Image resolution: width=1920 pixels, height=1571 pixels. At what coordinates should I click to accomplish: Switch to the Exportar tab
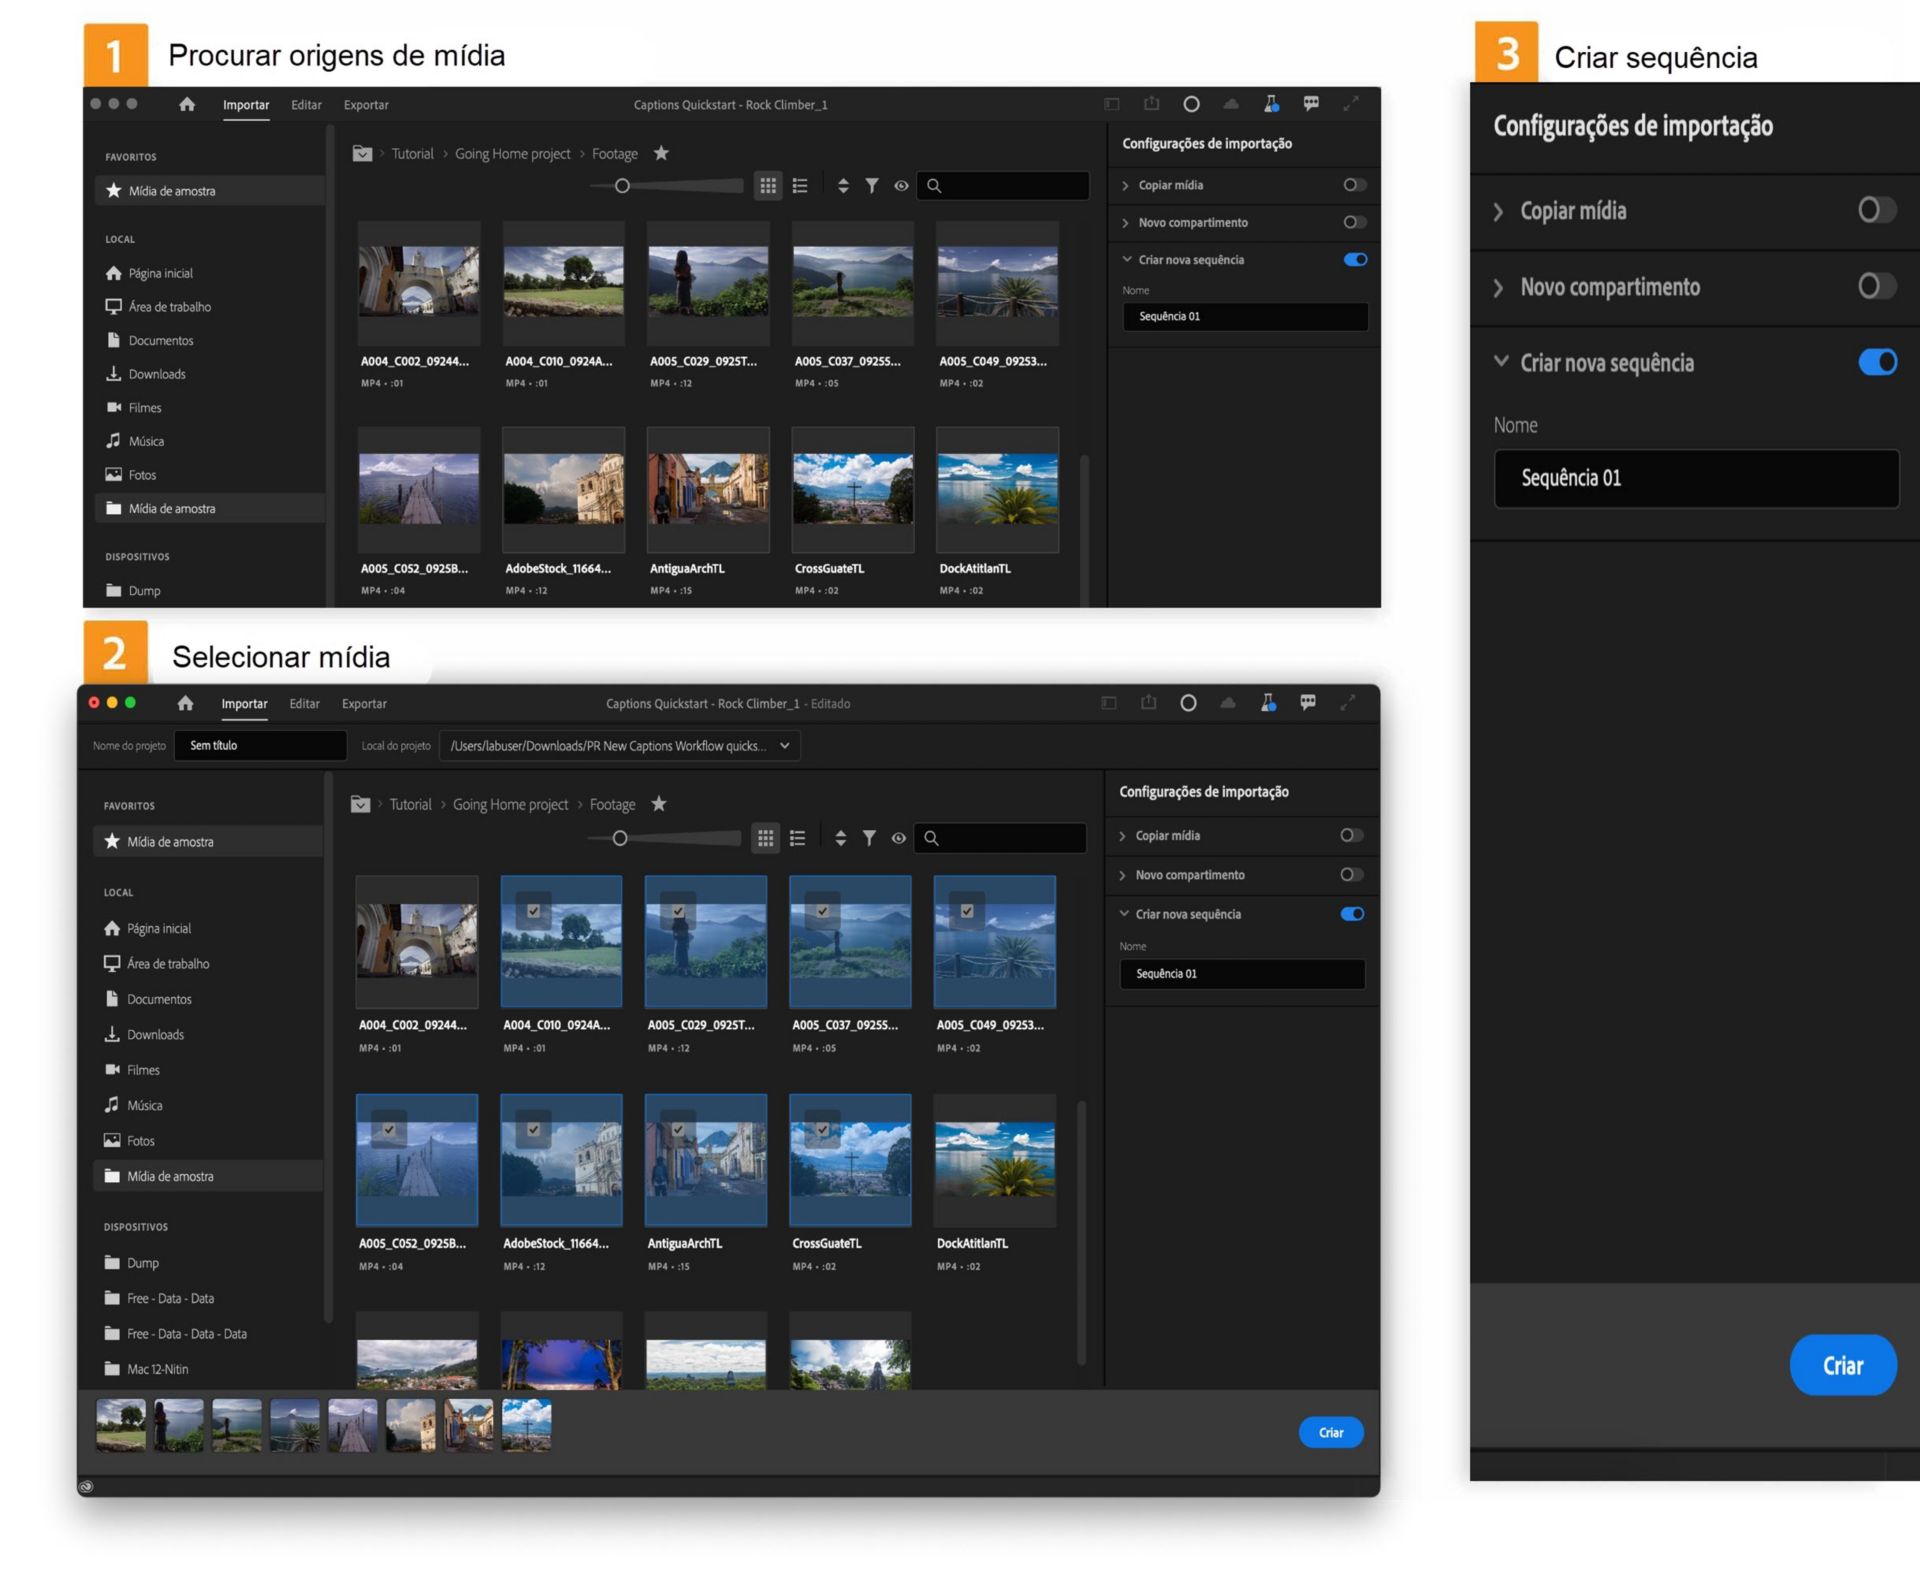point(365,104)
